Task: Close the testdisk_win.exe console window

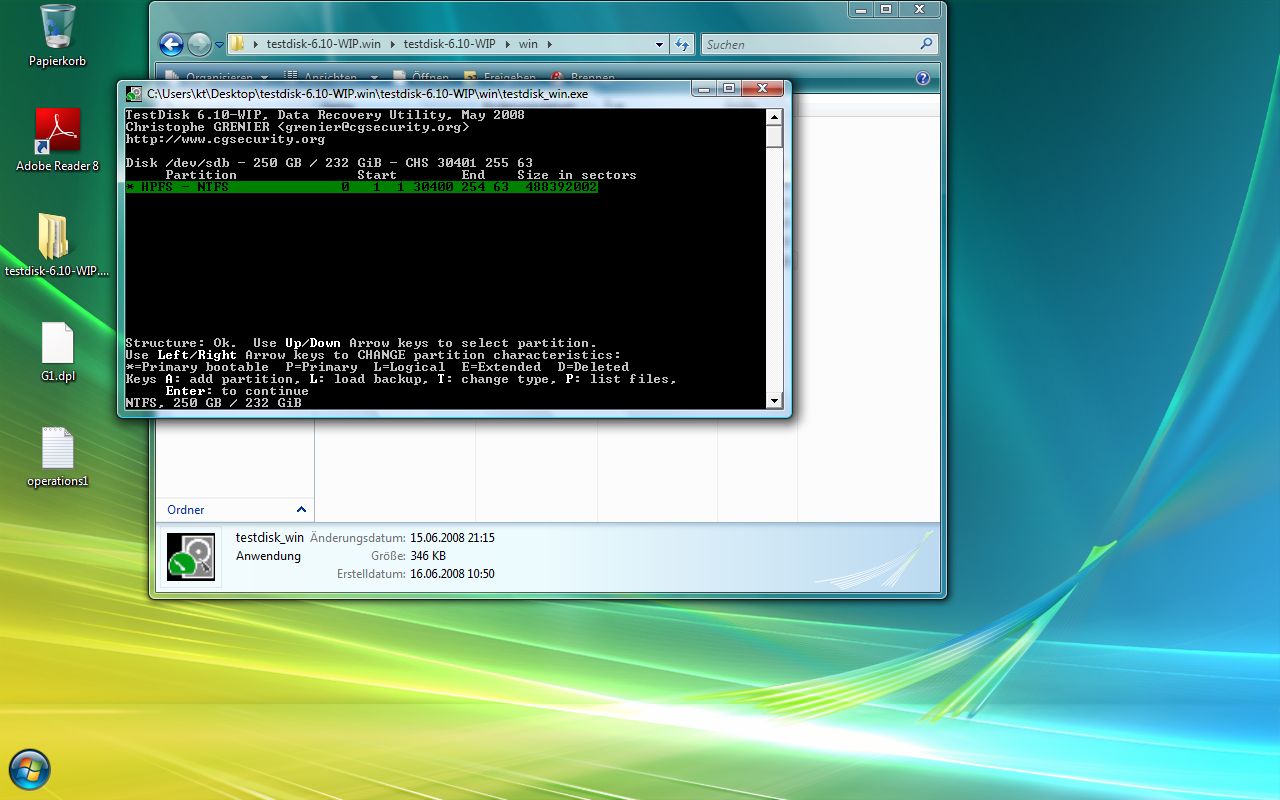Action: 763,89
